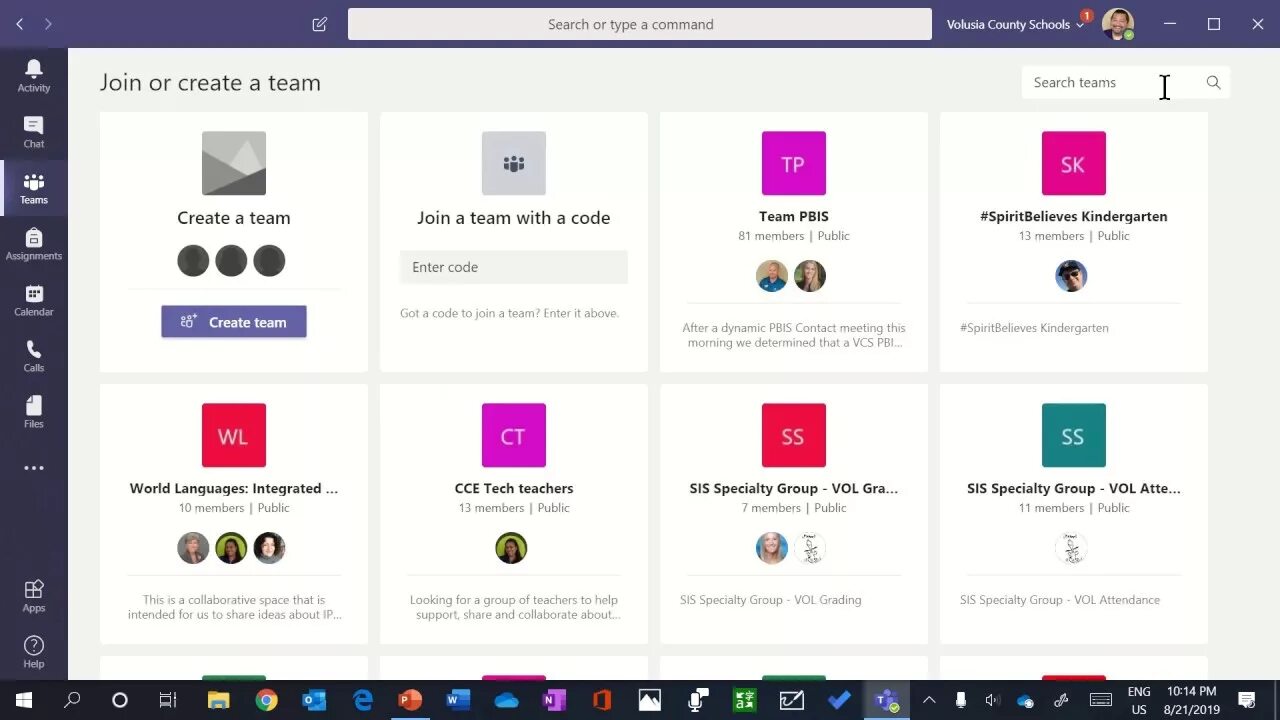Open the profile picture menu
Viewport: 1280px width, 720px height.
pos(1118,24)
